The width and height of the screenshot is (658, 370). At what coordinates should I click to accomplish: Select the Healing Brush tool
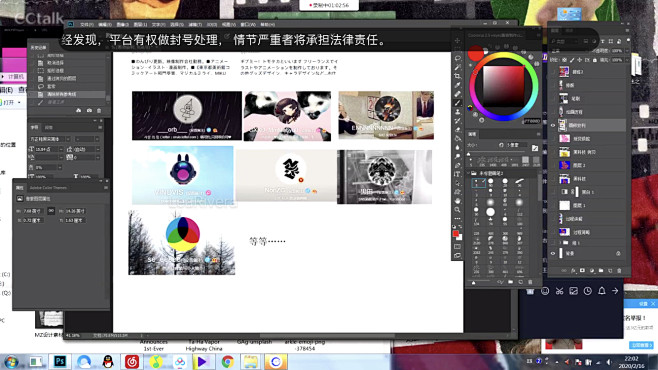(457, 94)
